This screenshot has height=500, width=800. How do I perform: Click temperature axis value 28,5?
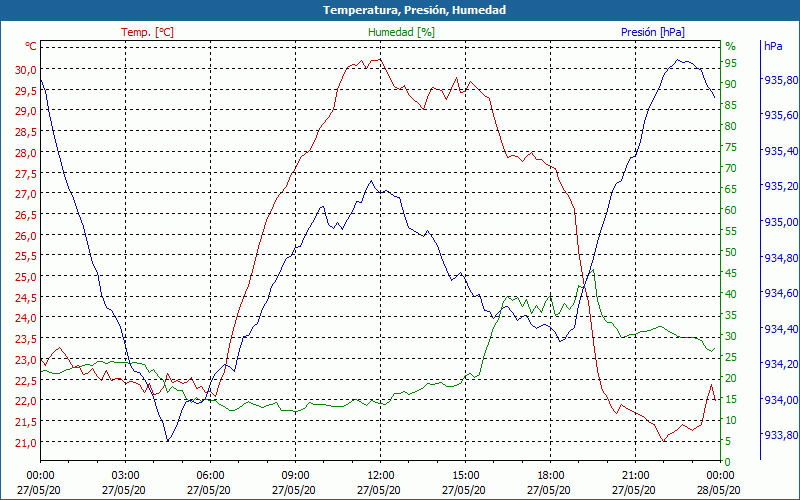[25, 132]
